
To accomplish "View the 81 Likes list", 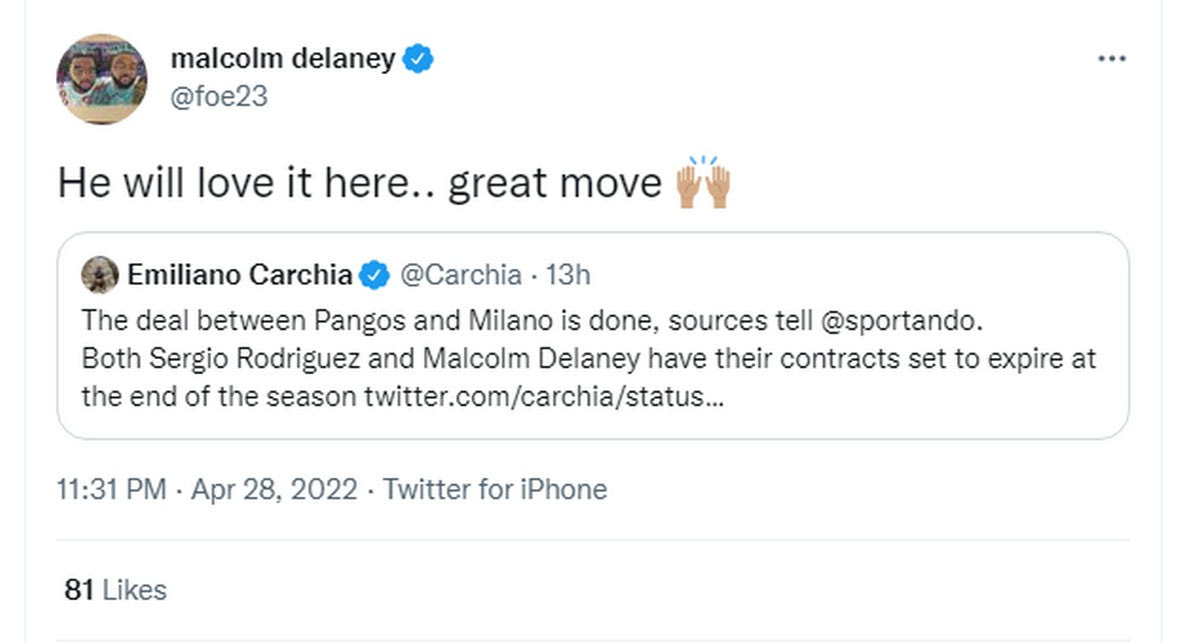I will (x=115, y=590).
